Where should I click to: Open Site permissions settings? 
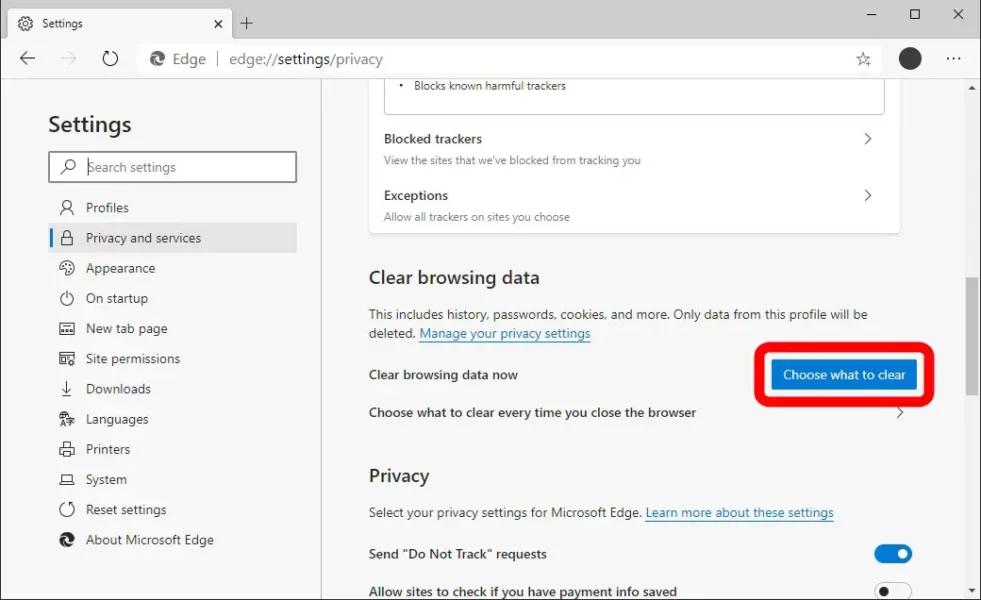click(173, 358)
